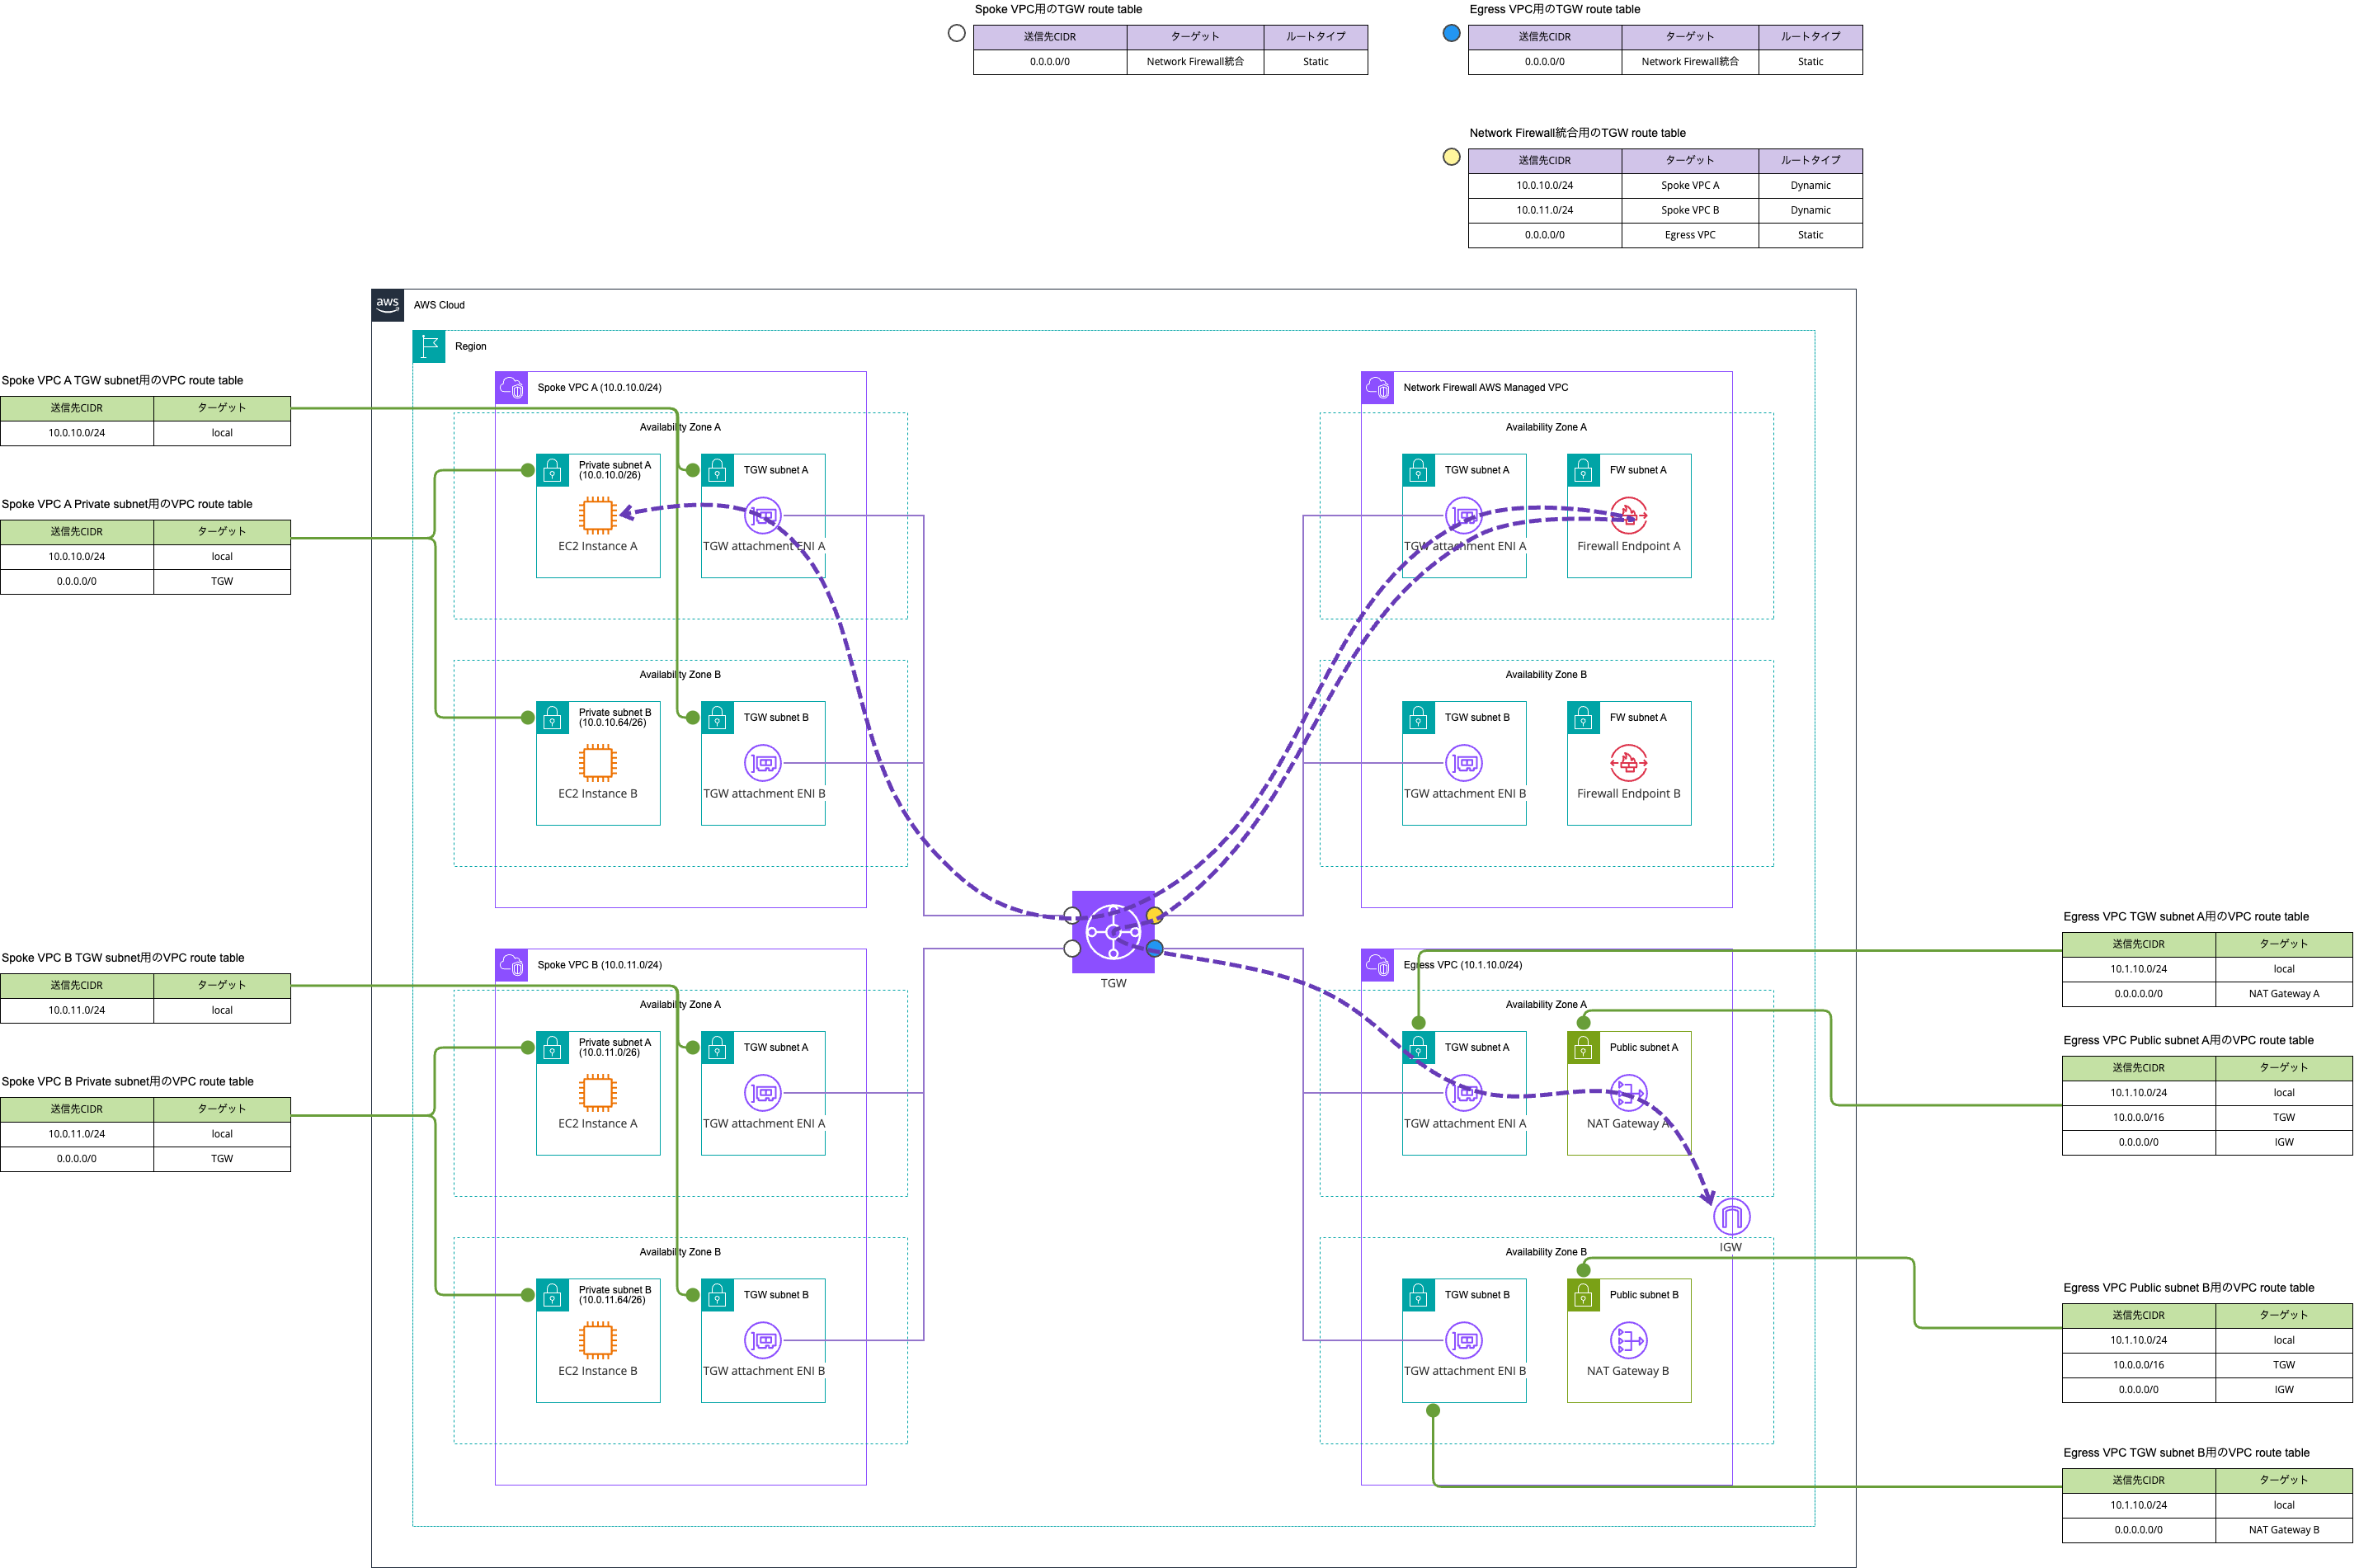Select the lock icon of Public subnet B
The height and width of the screenshot is (1568, 2359).
pyautogui.click(x=1583, y=1295)
